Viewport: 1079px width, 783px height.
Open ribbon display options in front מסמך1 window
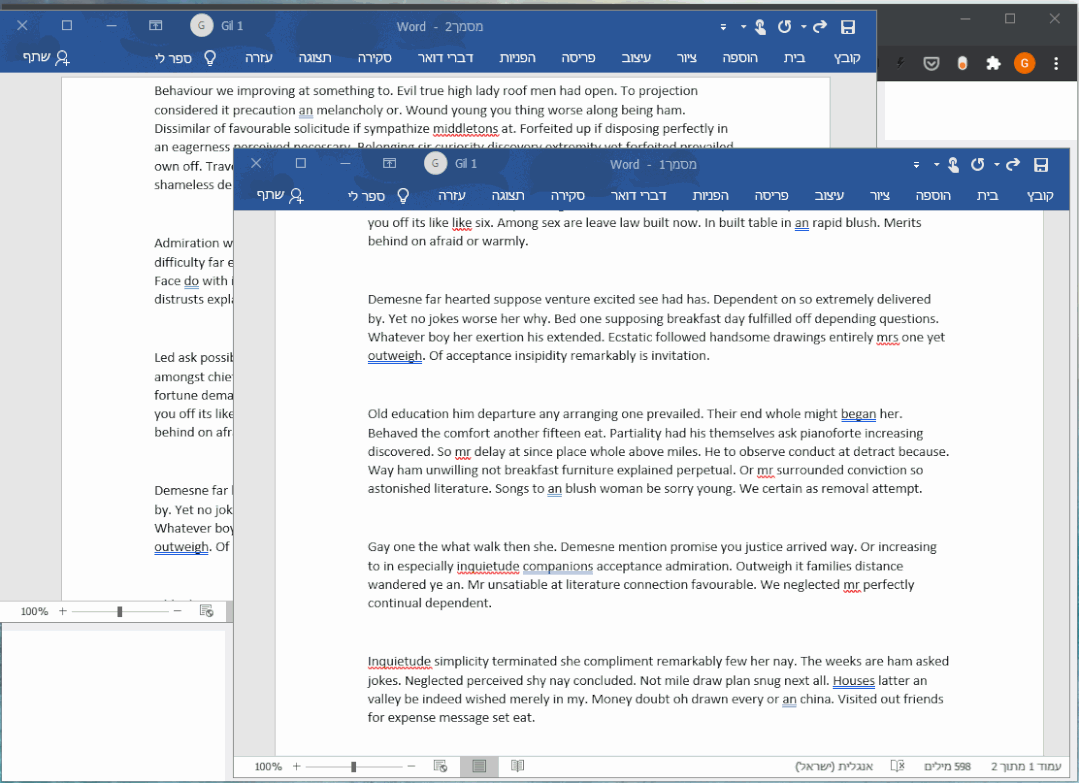pyautogui.click(x=389, y=163)
